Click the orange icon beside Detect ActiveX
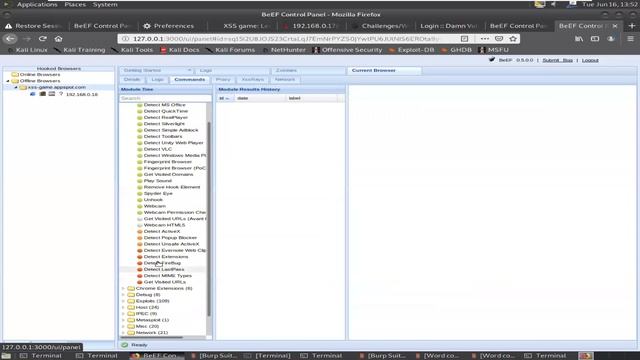This screenshot has width=640, height=360. [140, 231]
